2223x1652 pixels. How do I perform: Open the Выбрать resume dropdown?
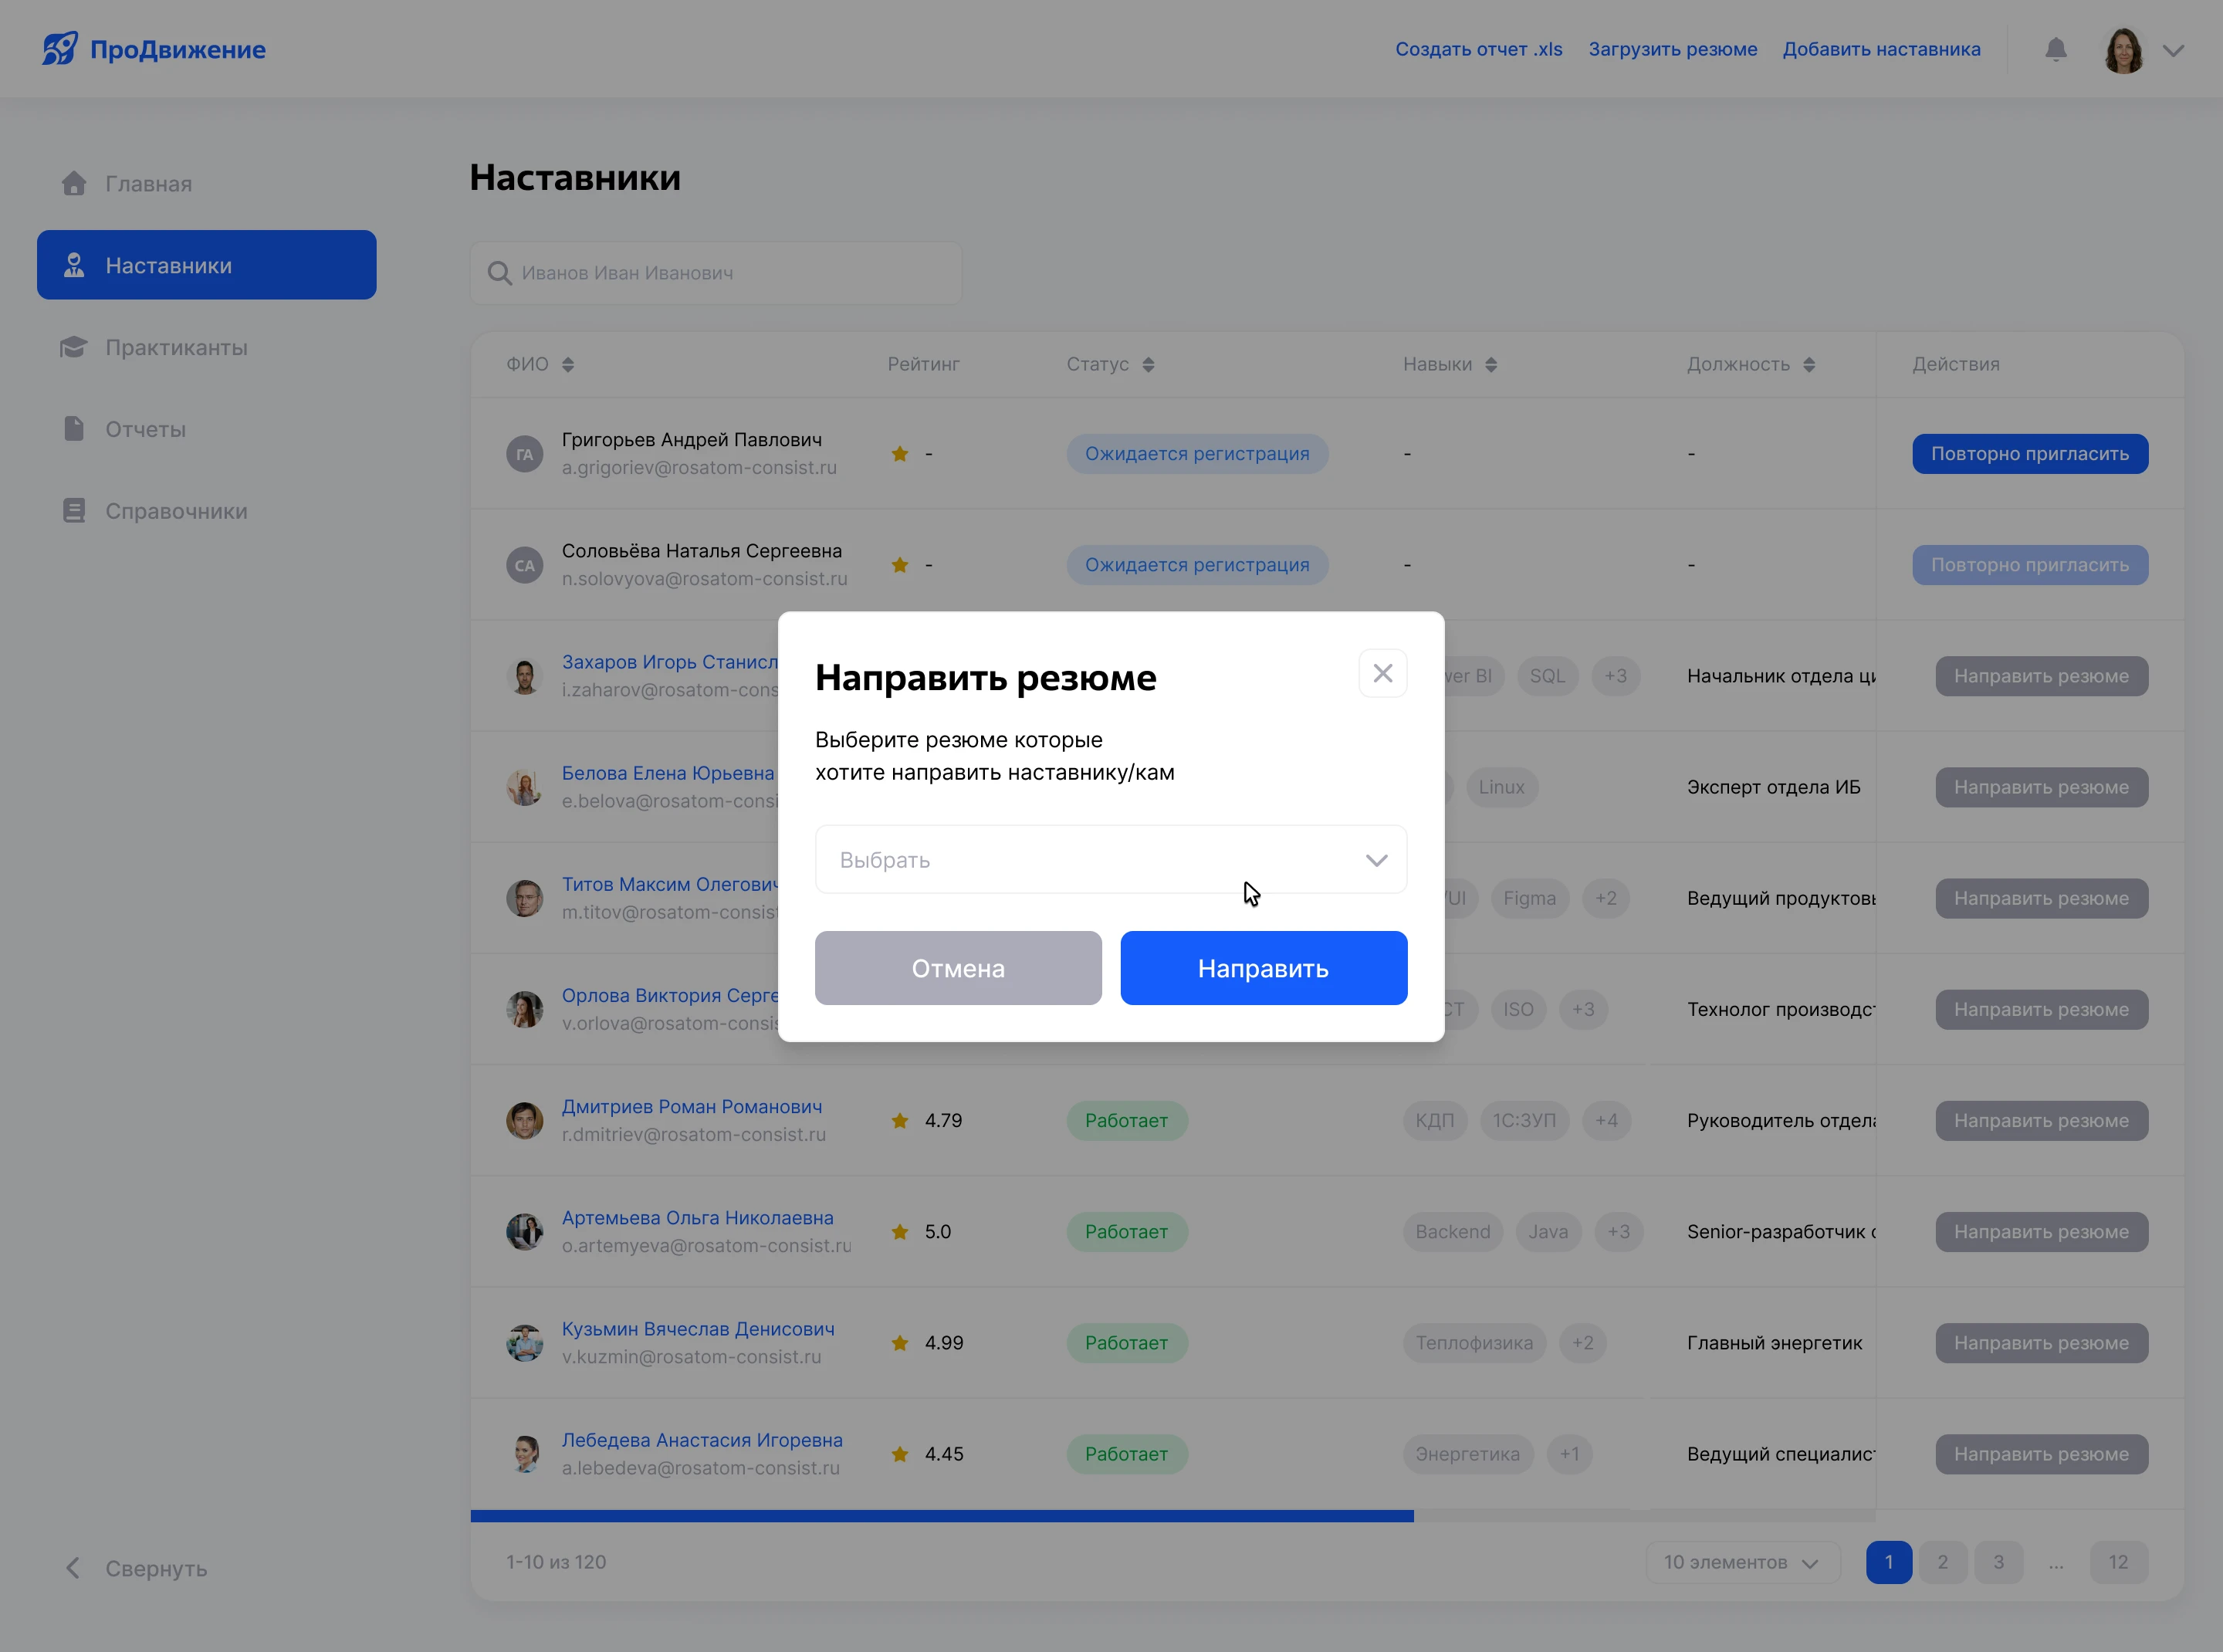point(1111,859)
